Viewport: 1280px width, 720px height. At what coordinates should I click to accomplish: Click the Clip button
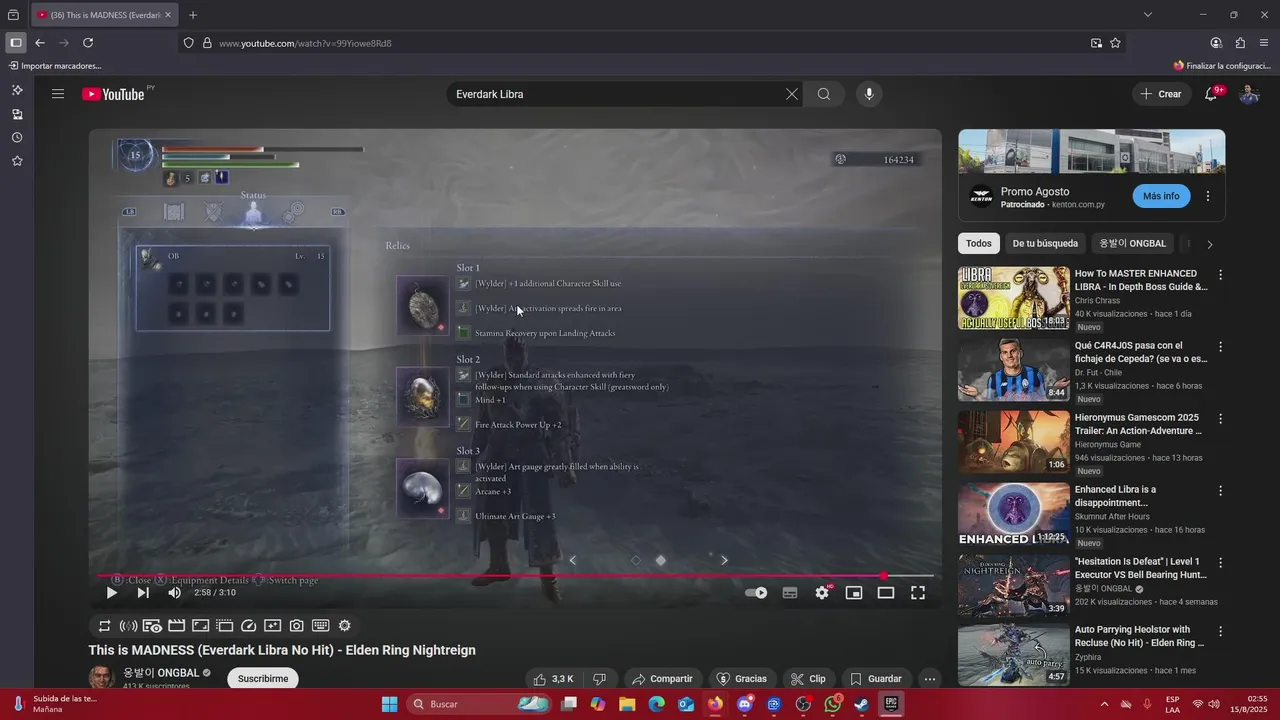click(x=808, y=679)
